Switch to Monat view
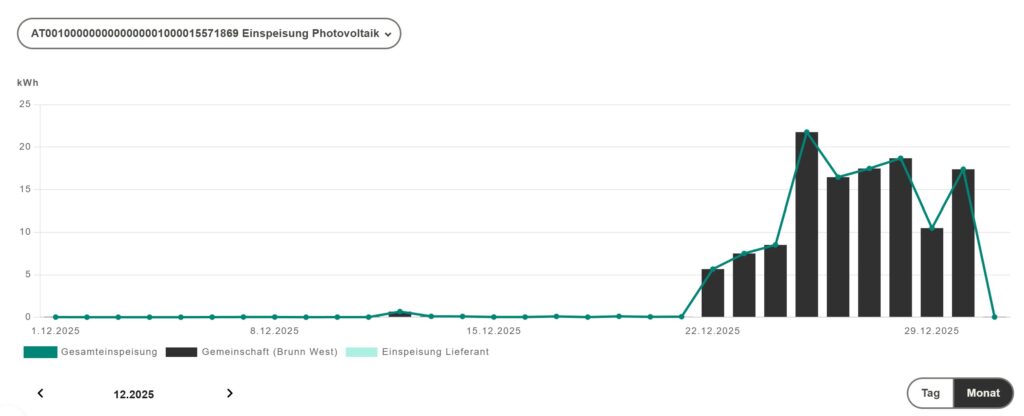Image resolution: width=1024 pixels, height=416 pixels. click(983, 393)
